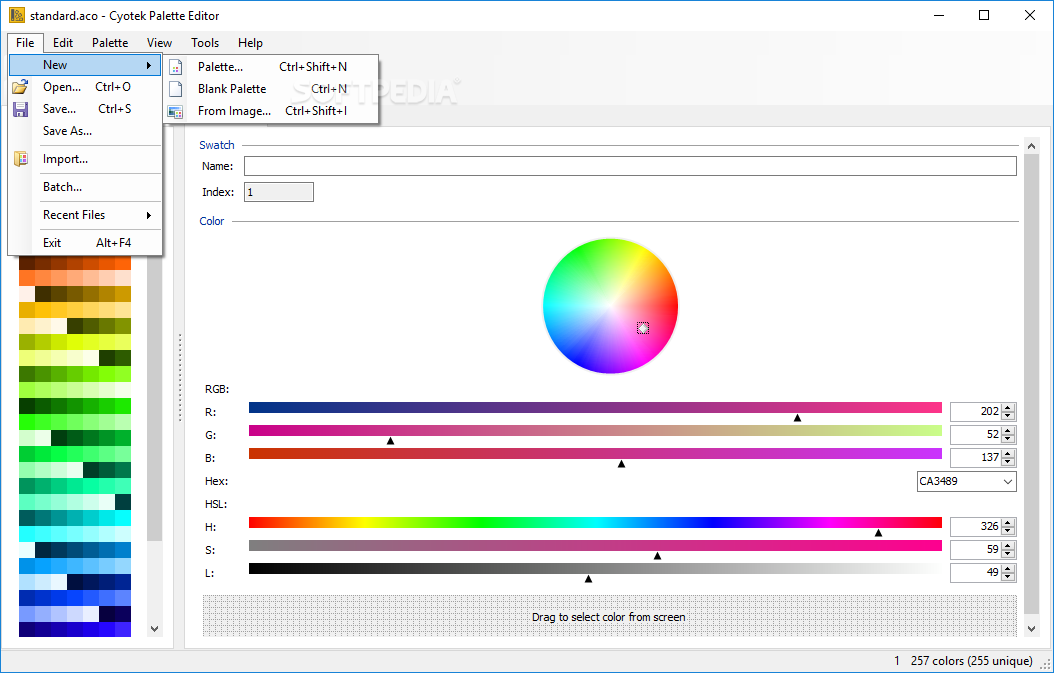Increase the G value with up spinner
This screenshot has width=1054, height=673.
[x=1008, y=430]
